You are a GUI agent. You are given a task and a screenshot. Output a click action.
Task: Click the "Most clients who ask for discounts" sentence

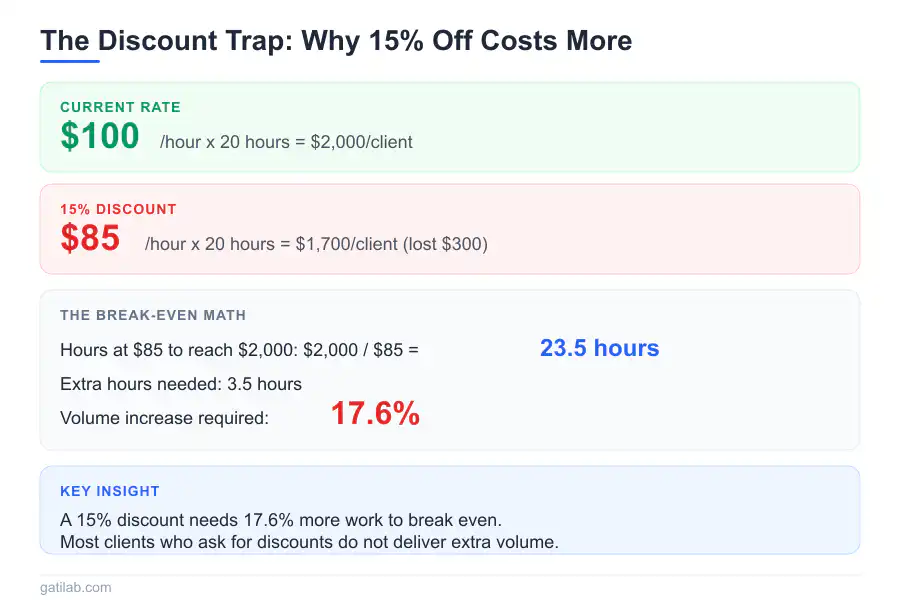pyautogui.click(x=308, y=542)
